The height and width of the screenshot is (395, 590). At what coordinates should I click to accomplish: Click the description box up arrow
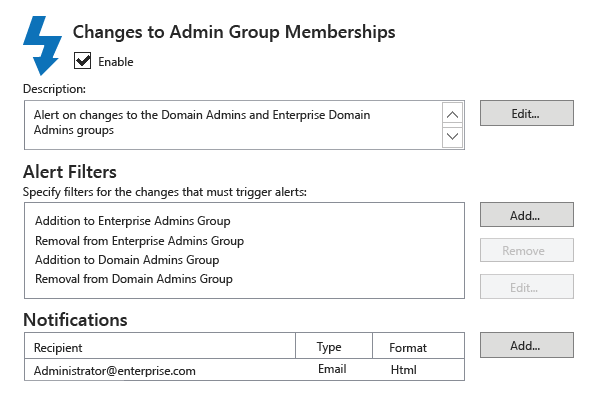pyautogui.click(x=452, y=114)
